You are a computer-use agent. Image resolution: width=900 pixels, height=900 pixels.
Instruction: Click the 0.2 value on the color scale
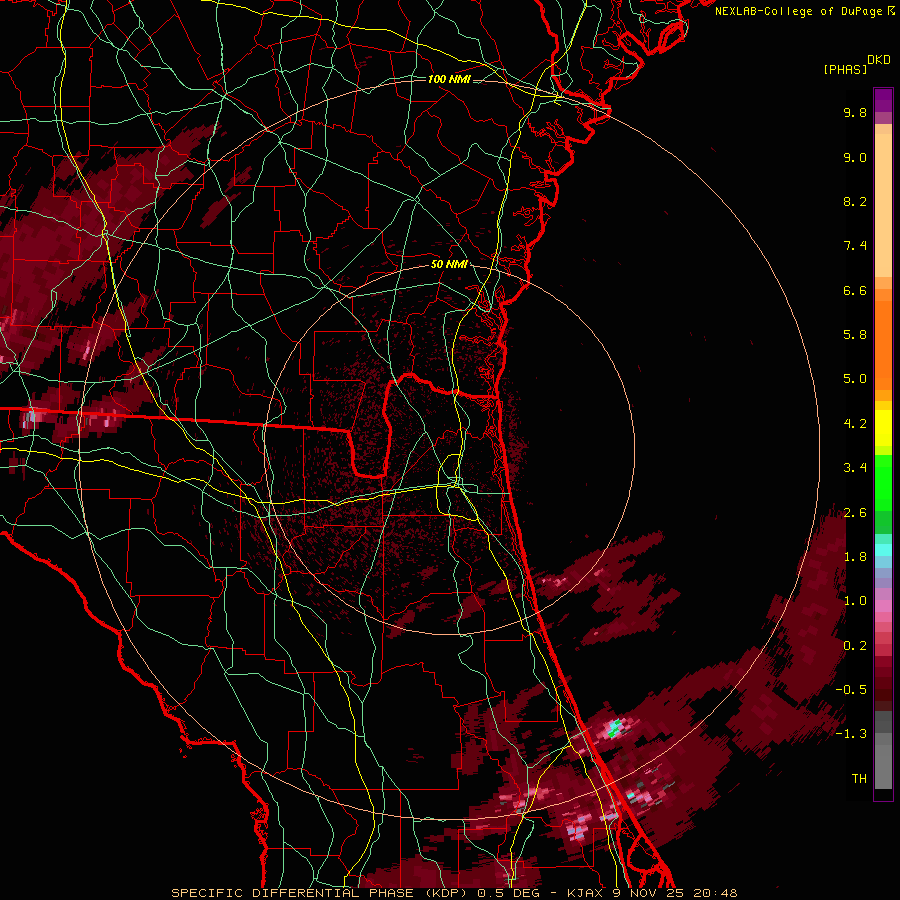click(x=855, y=646)
